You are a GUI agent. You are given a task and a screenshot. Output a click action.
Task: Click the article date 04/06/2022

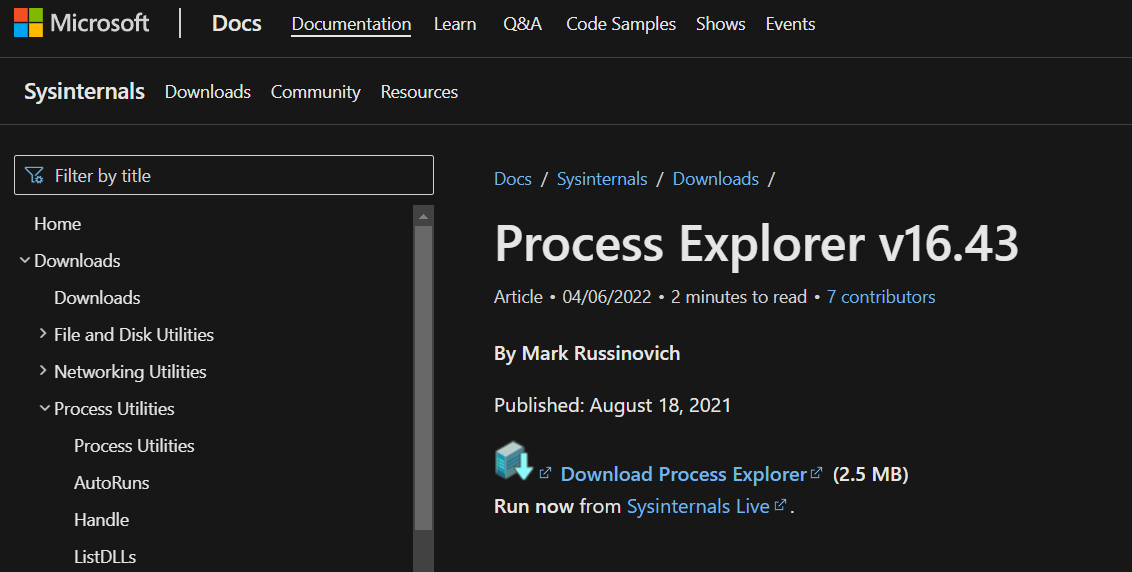(606, 297)
